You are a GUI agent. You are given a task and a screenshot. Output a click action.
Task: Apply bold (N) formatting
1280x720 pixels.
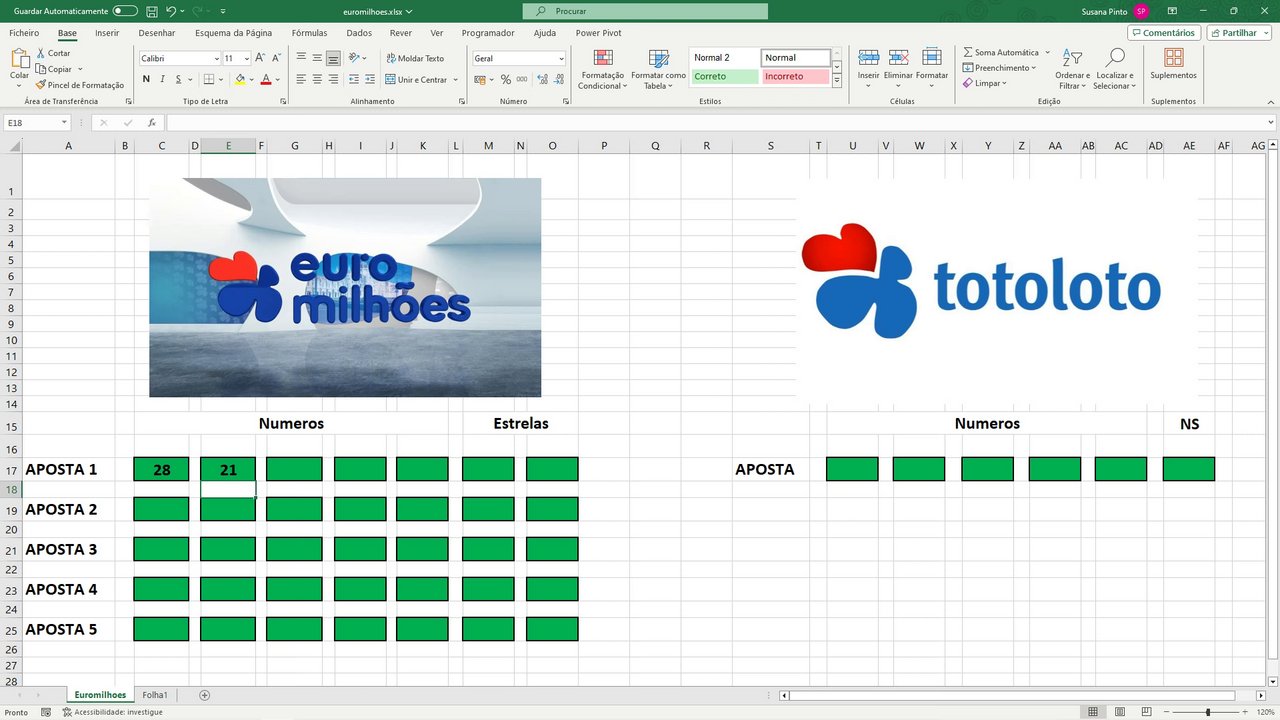tap(146, 79)
